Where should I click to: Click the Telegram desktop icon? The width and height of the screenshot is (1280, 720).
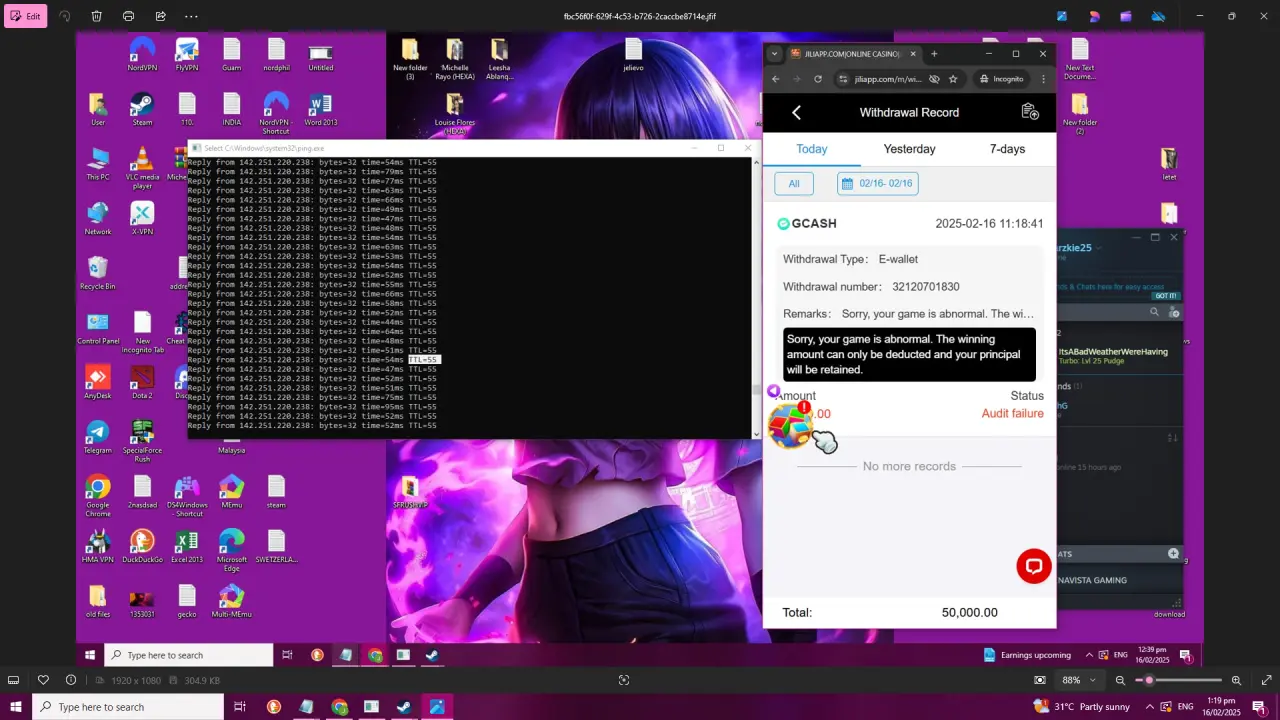pos(98,437)
